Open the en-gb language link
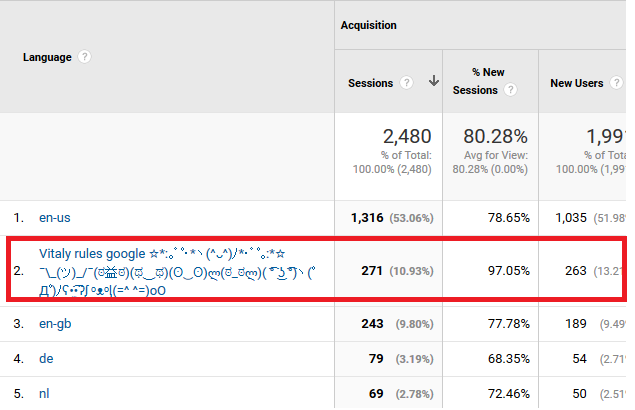This screenshot has height=410, width=635. point(55,323)
